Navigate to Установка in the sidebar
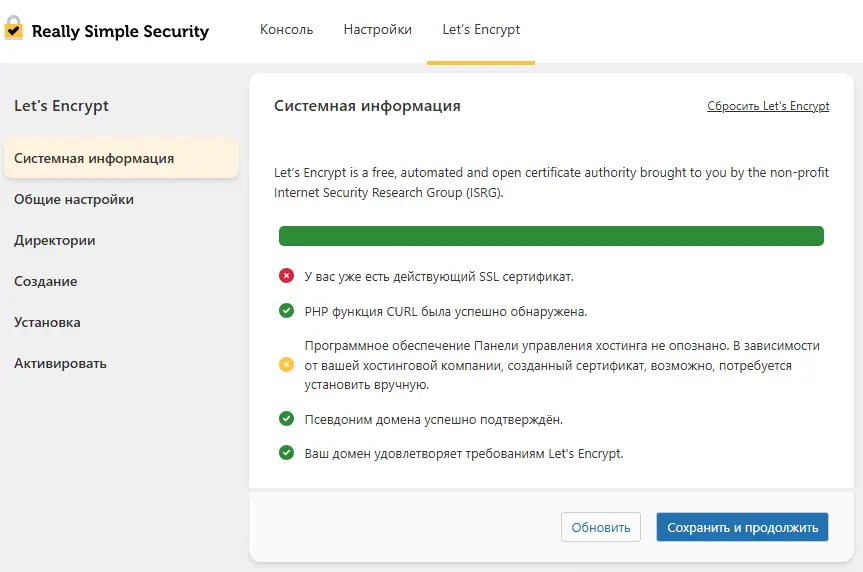This screenshot has height=572, width=863. coord(47,322)
